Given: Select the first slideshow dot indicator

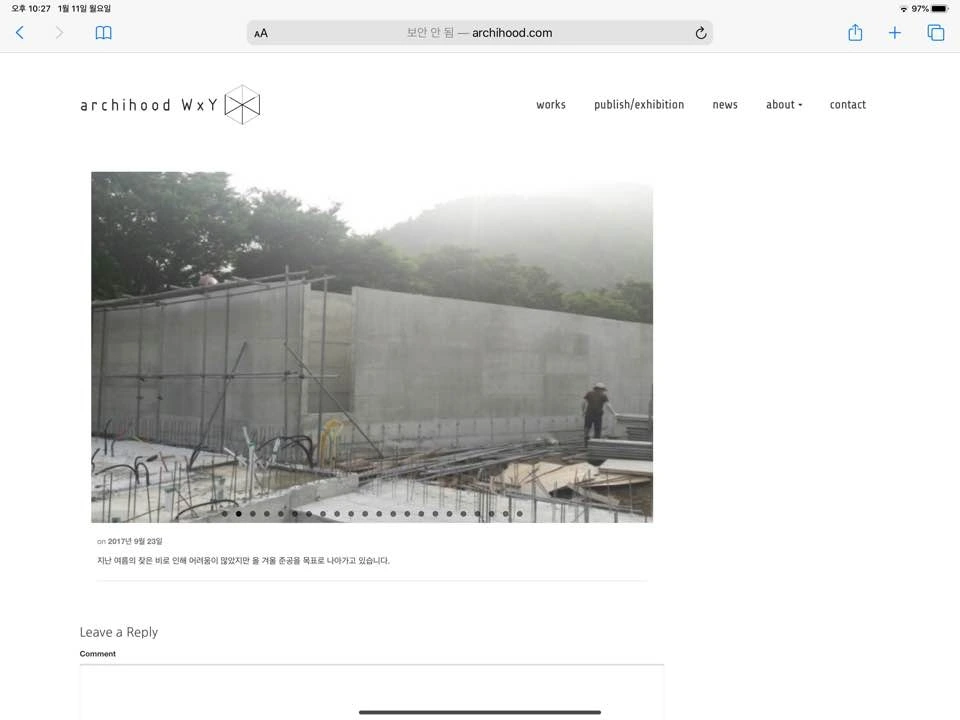Looking at the screenshot, I should coord(225,514).
